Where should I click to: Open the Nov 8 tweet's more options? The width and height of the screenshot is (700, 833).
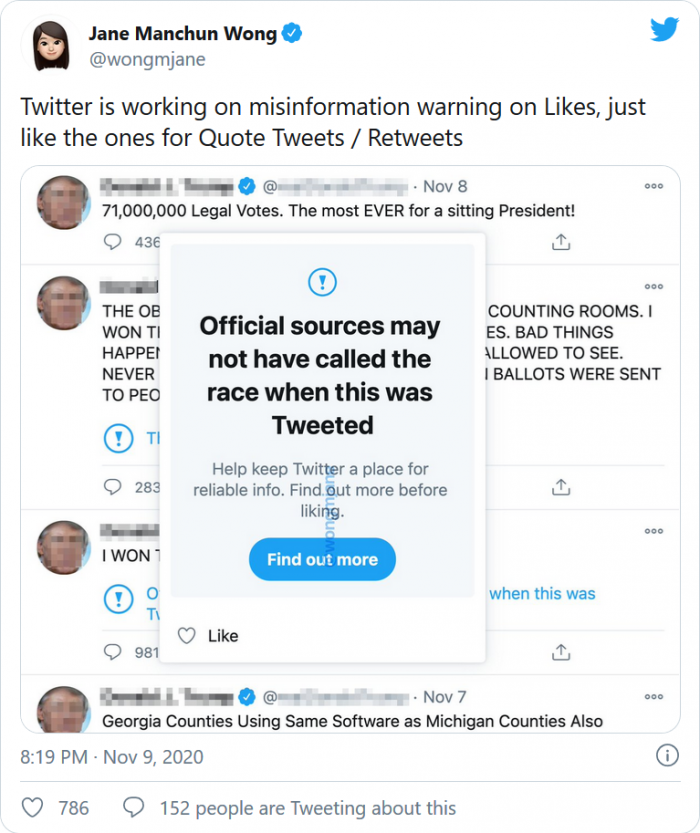tap(653, 186)
